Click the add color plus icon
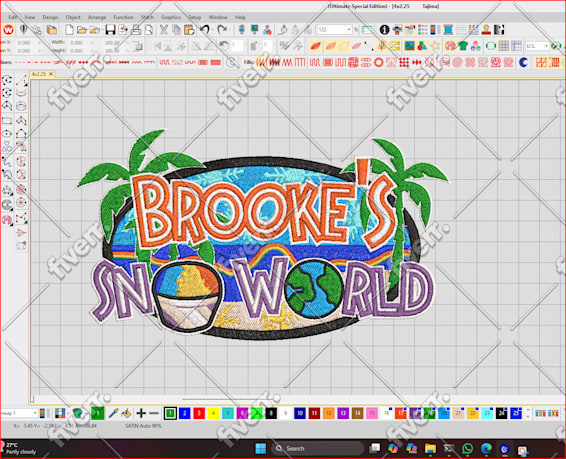This screenshot has width=566, height=459. click(141, 413)
